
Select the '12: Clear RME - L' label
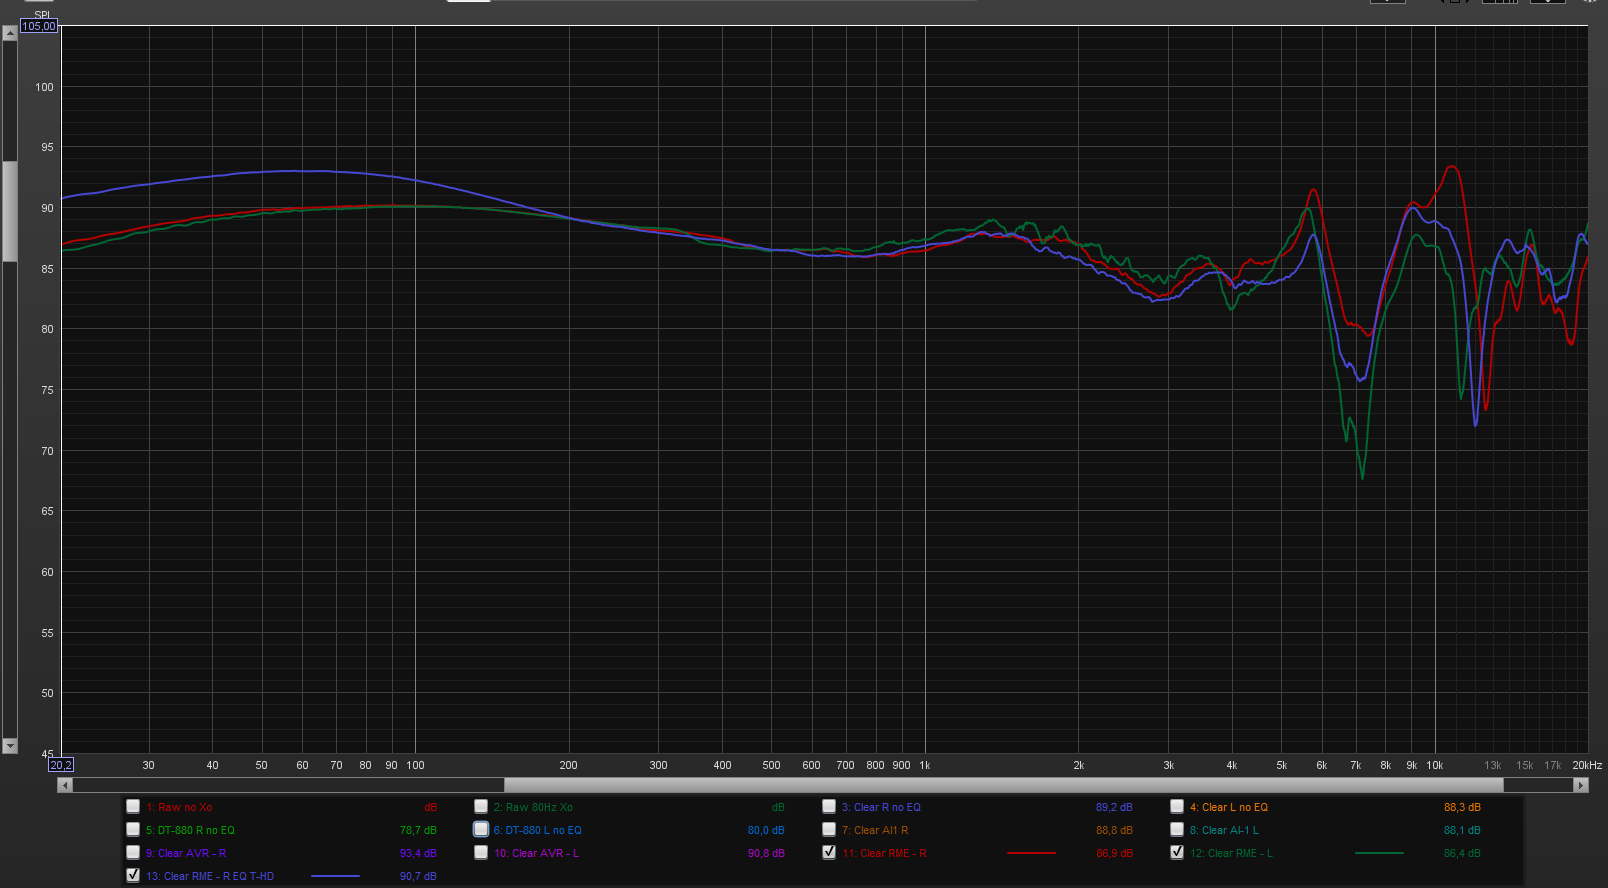[x=1231, y=853]
